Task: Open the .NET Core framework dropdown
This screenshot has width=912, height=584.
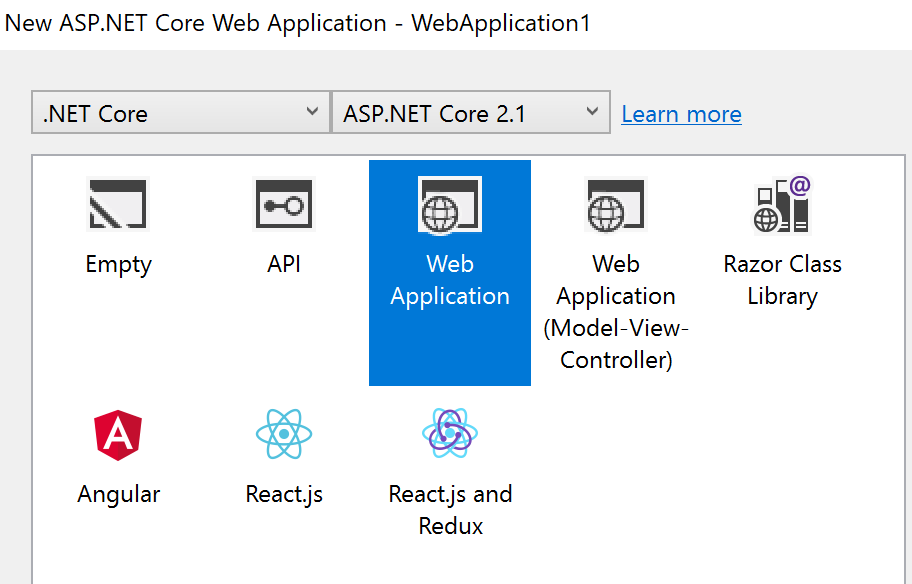Action: [x=181, y=112]
